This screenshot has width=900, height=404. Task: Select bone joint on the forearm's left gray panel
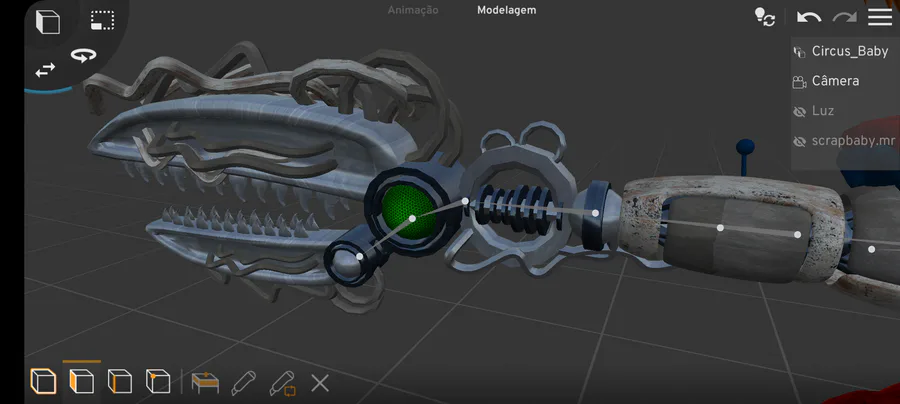coord(720,228)
